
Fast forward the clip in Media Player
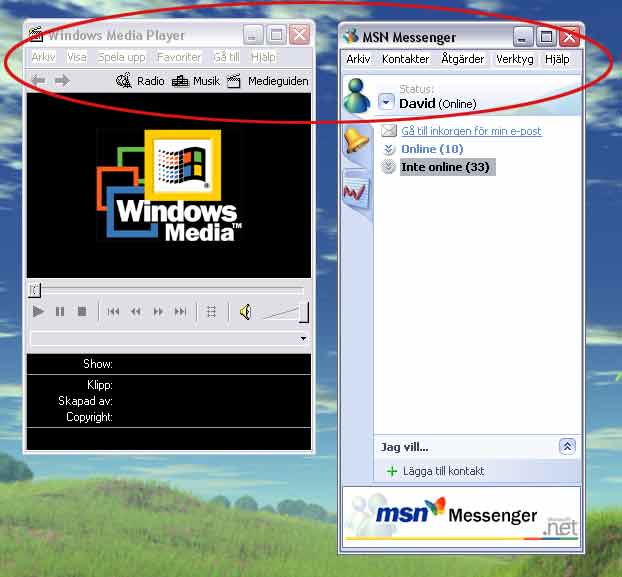[x=158, y=312]
